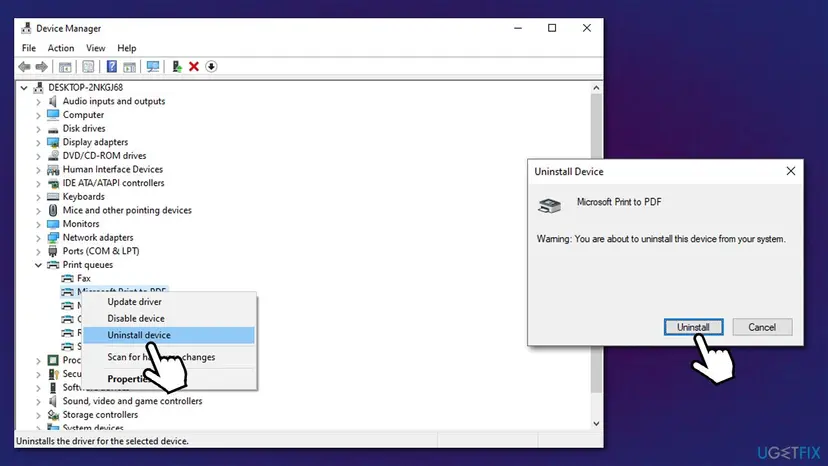This screenshot has width=828, height=466.
Task: Click the speaker icon beside Audio inputs and outputs
Action: (x=53, y=101)
